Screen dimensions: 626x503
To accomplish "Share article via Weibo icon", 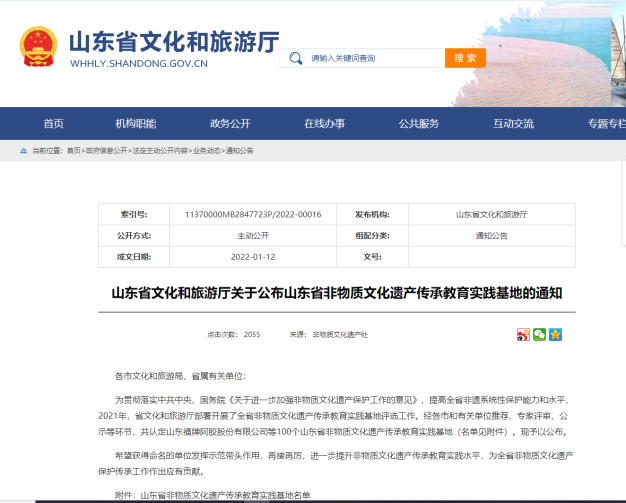I will click(x=523, y=334).
